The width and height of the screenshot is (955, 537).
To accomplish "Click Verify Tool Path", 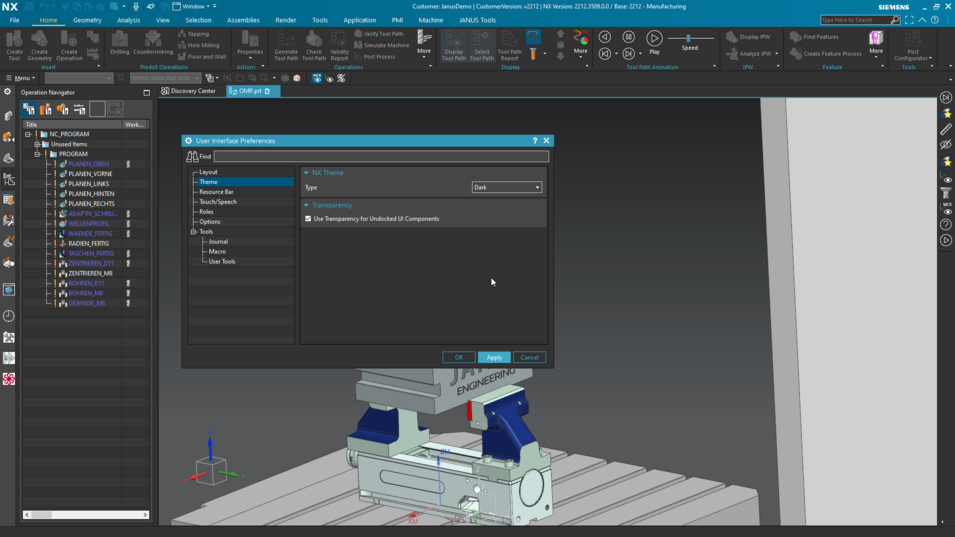I will [x=378, y=34].
